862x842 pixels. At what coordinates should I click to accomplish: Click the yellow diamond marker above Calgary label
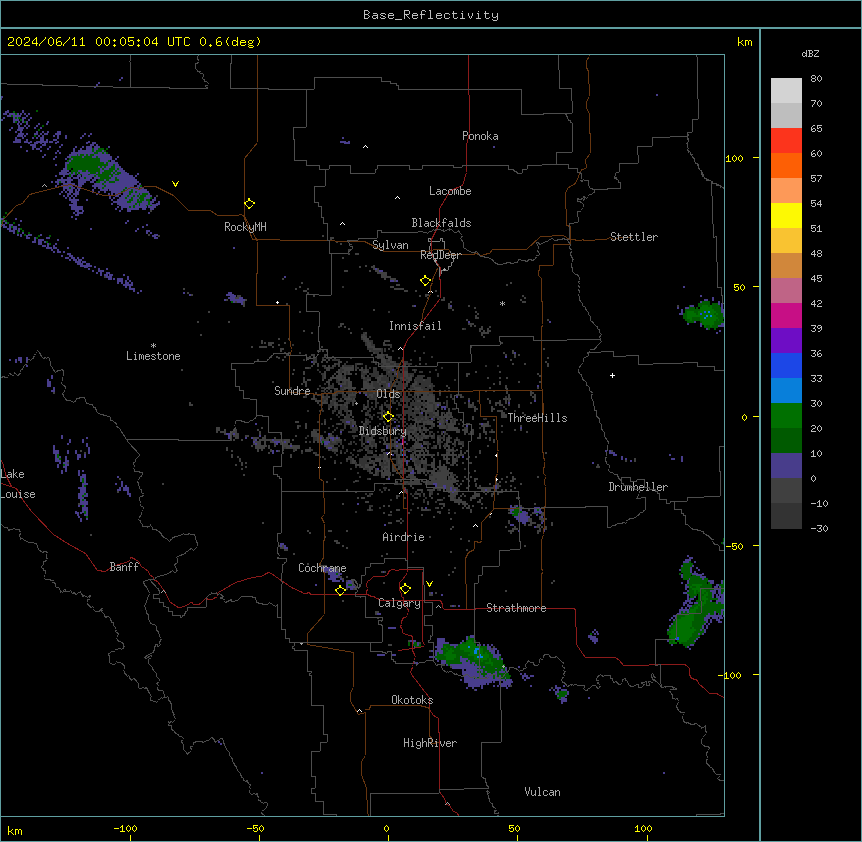pos(405,589)
